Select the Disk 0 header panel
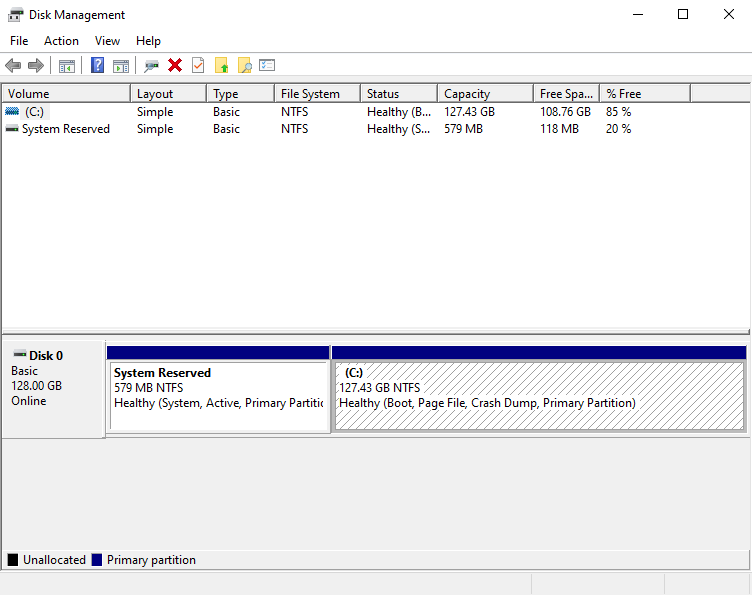752x595 pixels. (53, 388)
